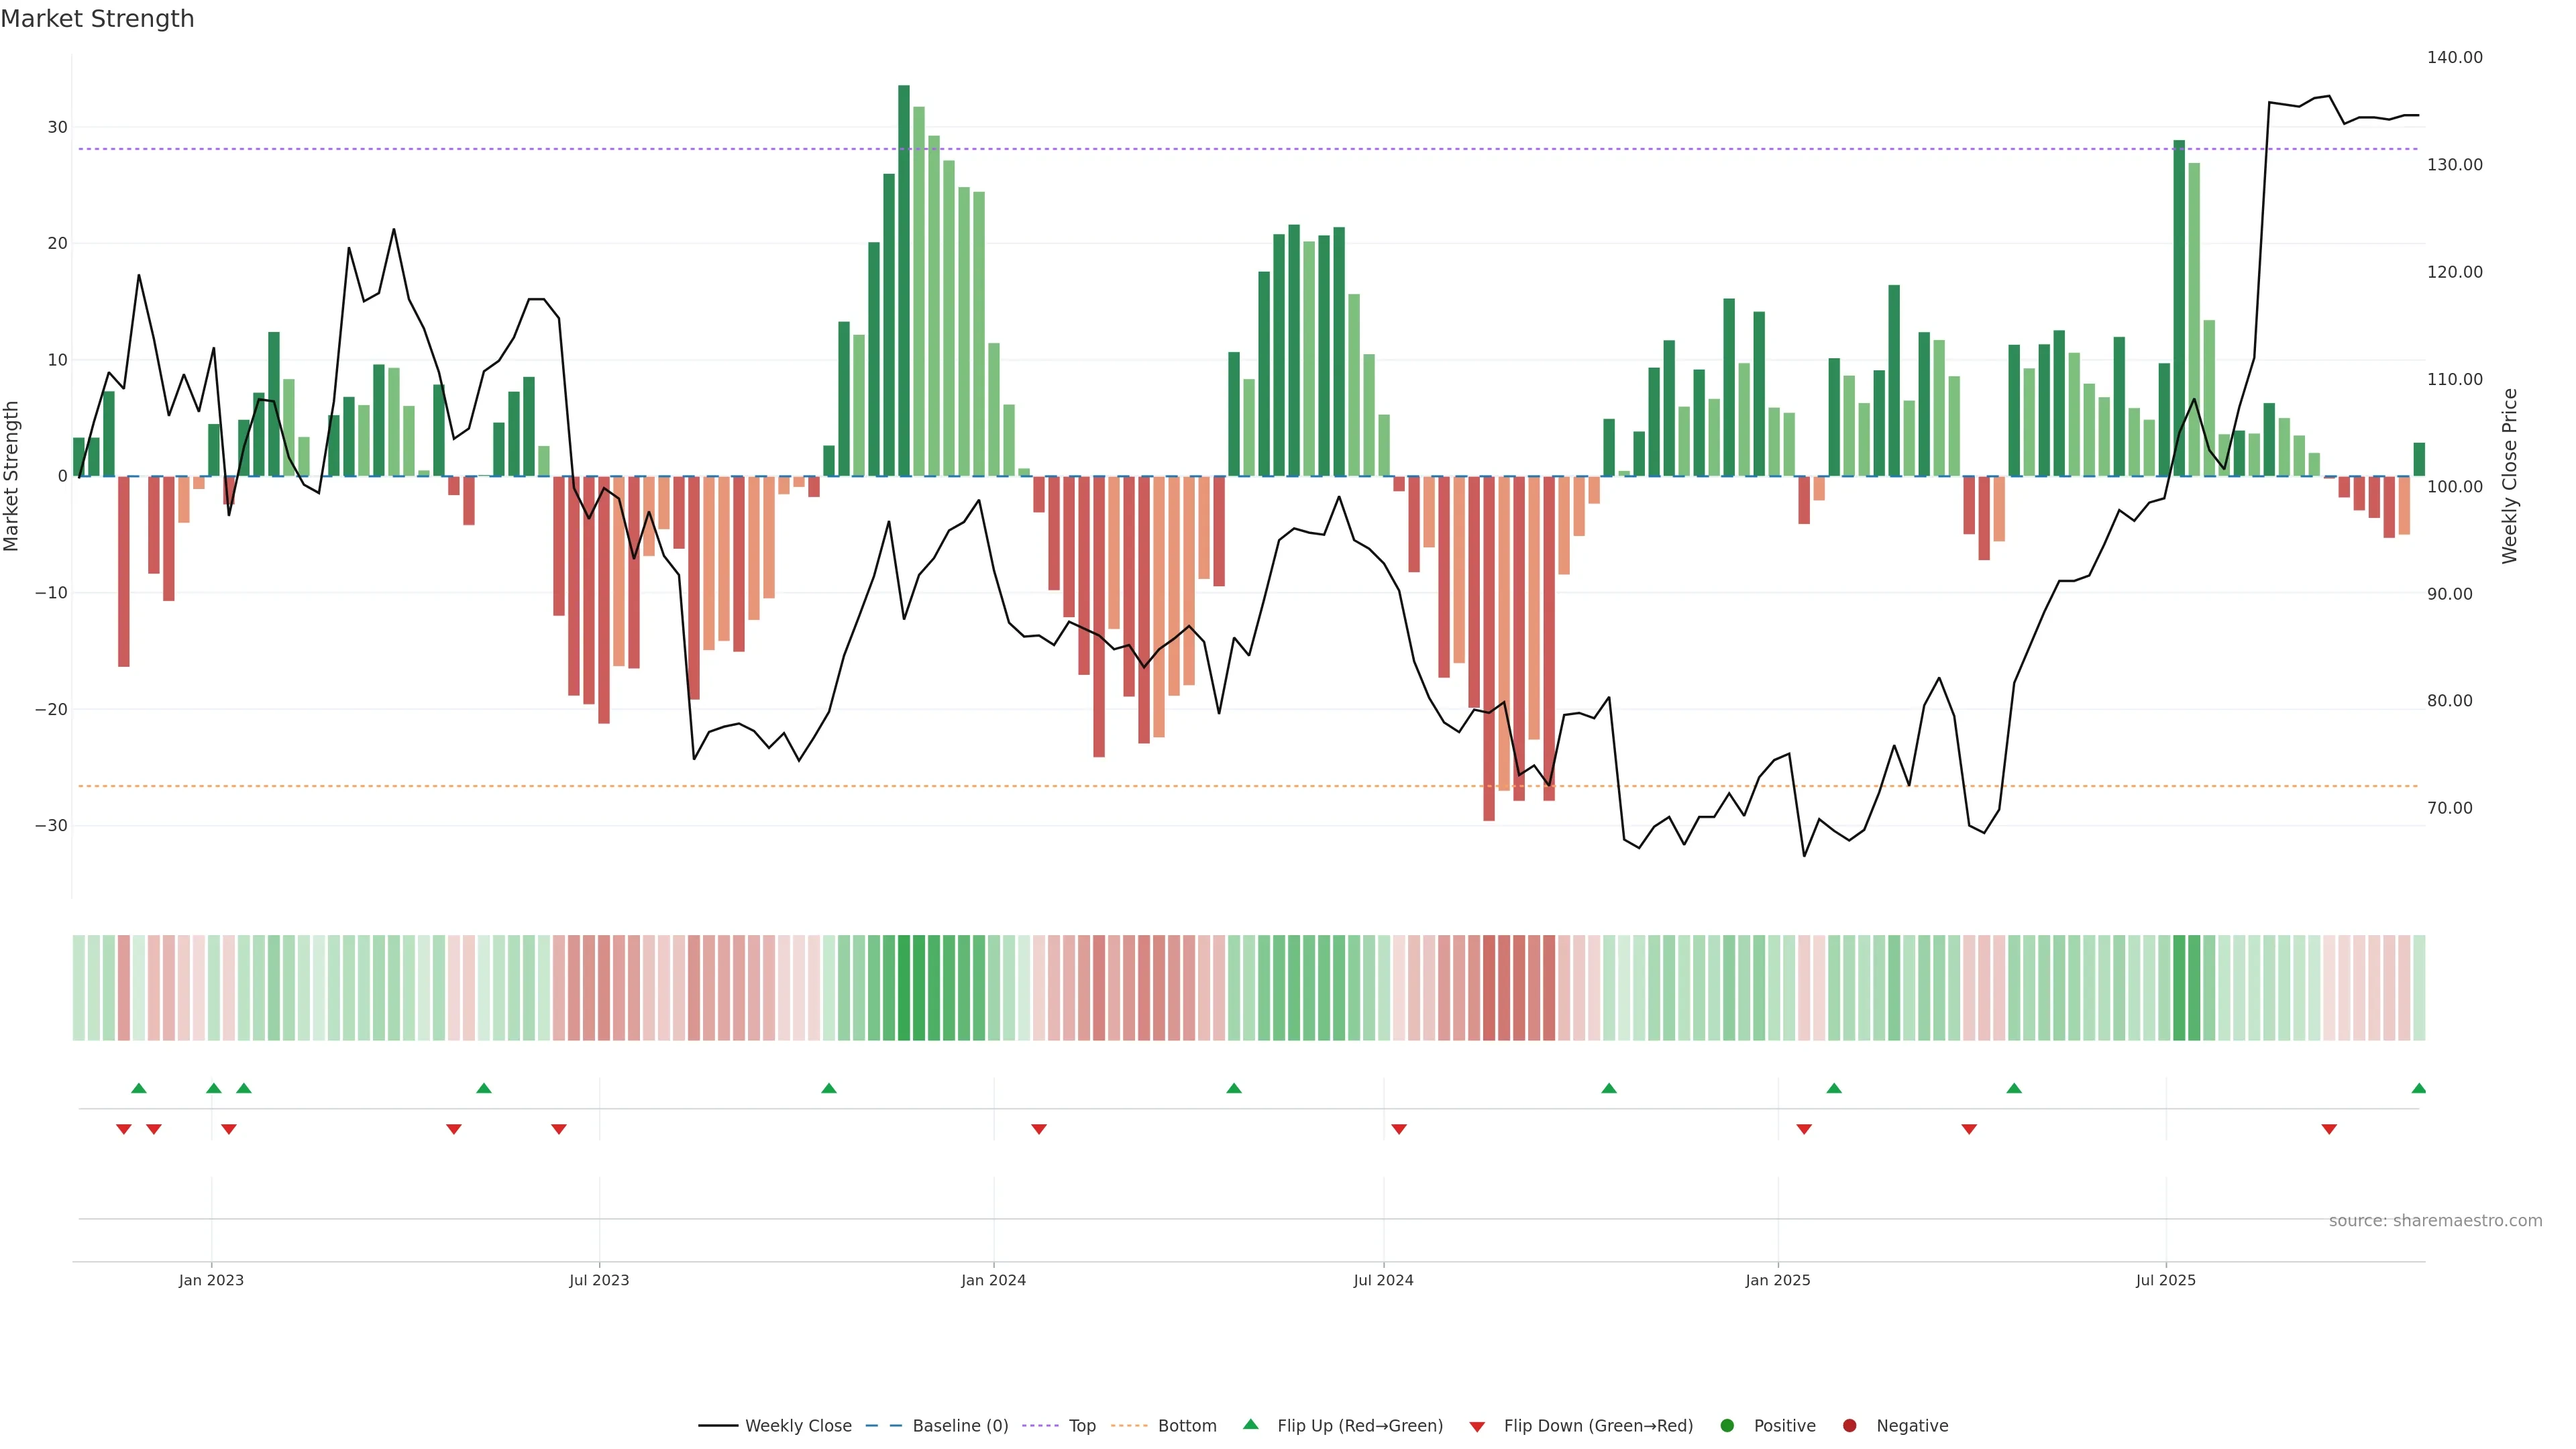This screenshot has height=1449, width=2576.
Task: Click flip-down marker just after Jan 2024
Action: click(x=1038, y=1129)
